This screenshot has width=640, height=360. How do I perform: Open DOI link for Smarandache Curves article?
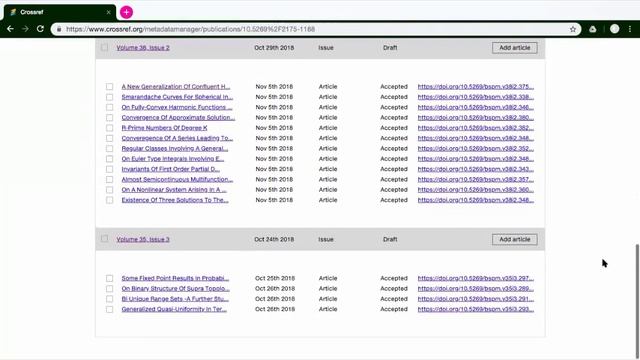[476, 97]
